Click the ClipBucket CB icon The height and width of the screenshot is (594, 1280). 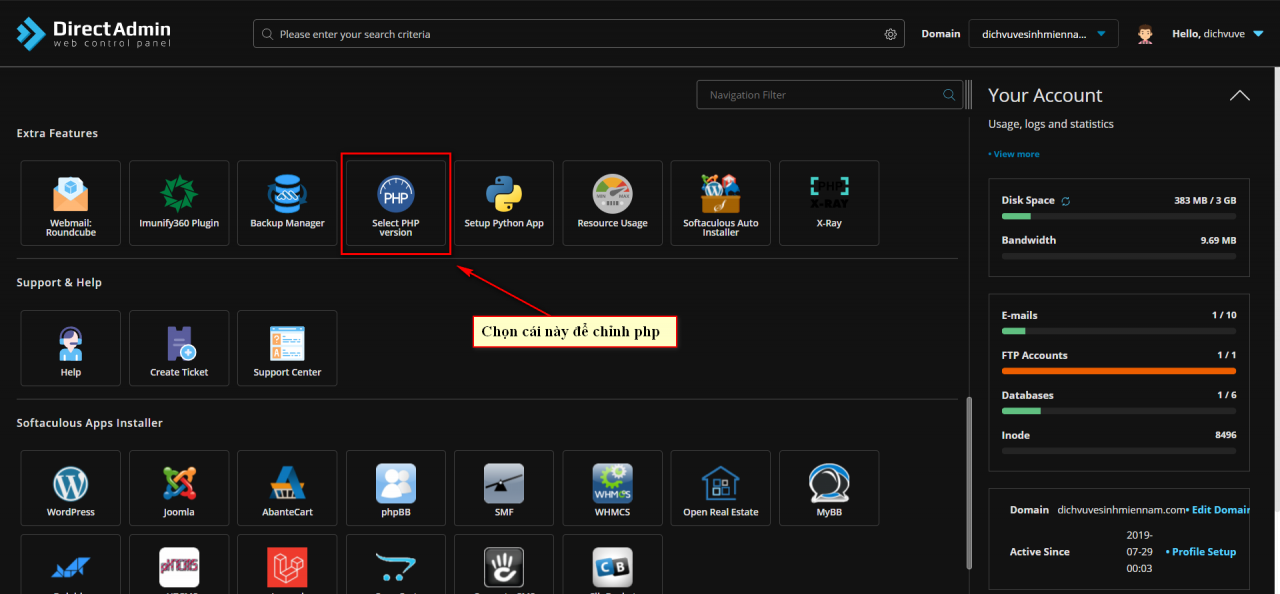pos(612,567)
